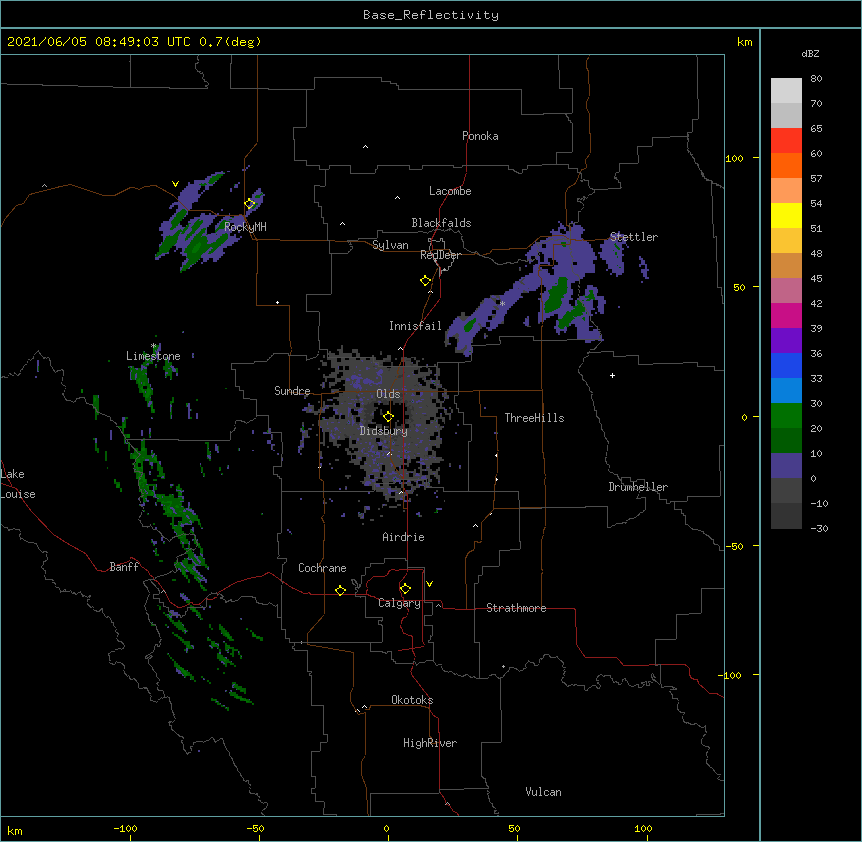Click the green 30 dBZ legend swatch
862x842 pixels.
click(786, 416)
